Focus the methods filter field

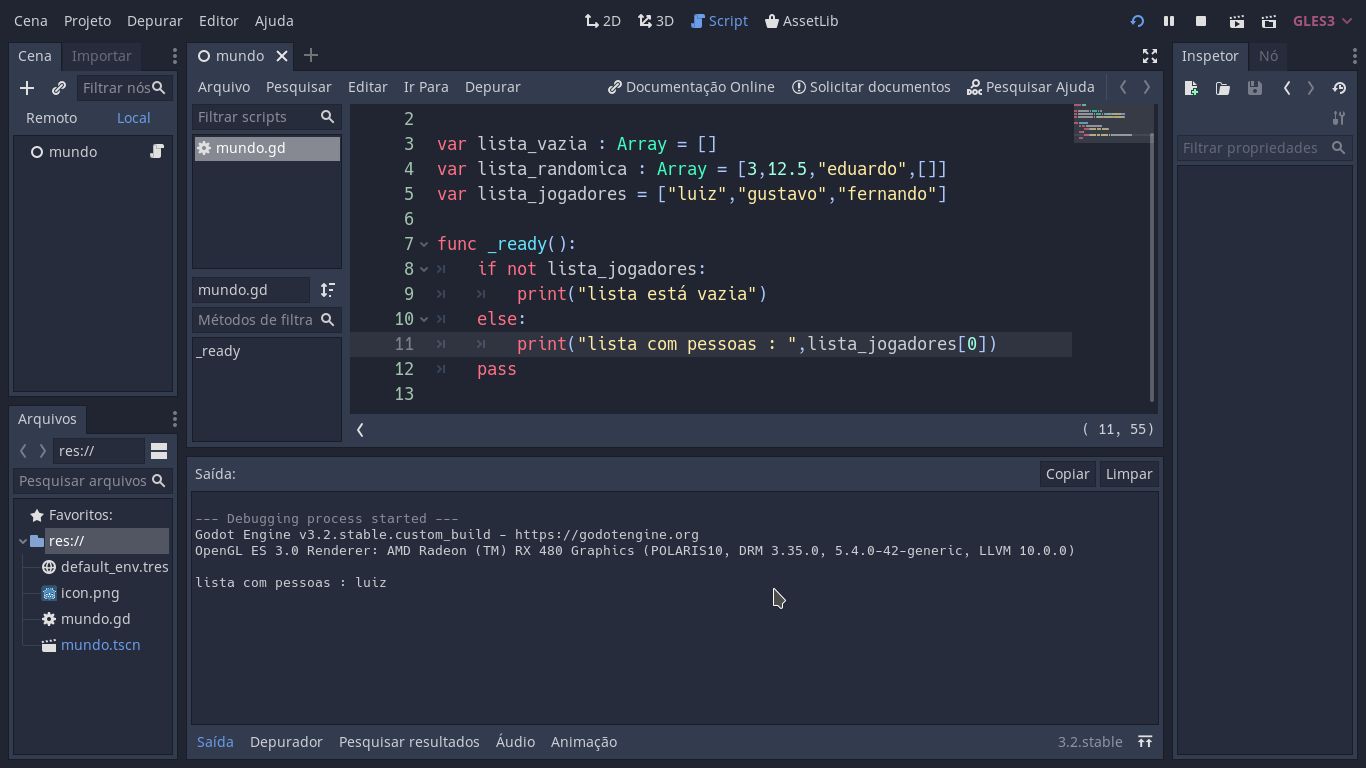pyautogui.click(x=266, y=320)
